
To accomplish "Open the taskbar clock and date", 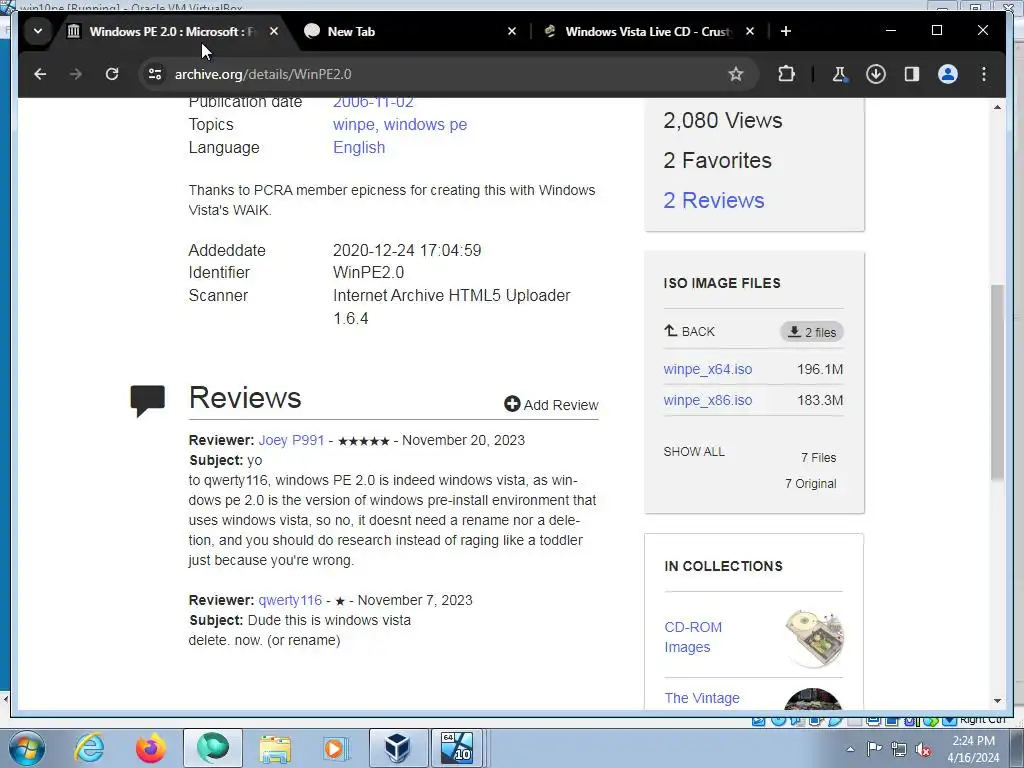I will (973, 749).
